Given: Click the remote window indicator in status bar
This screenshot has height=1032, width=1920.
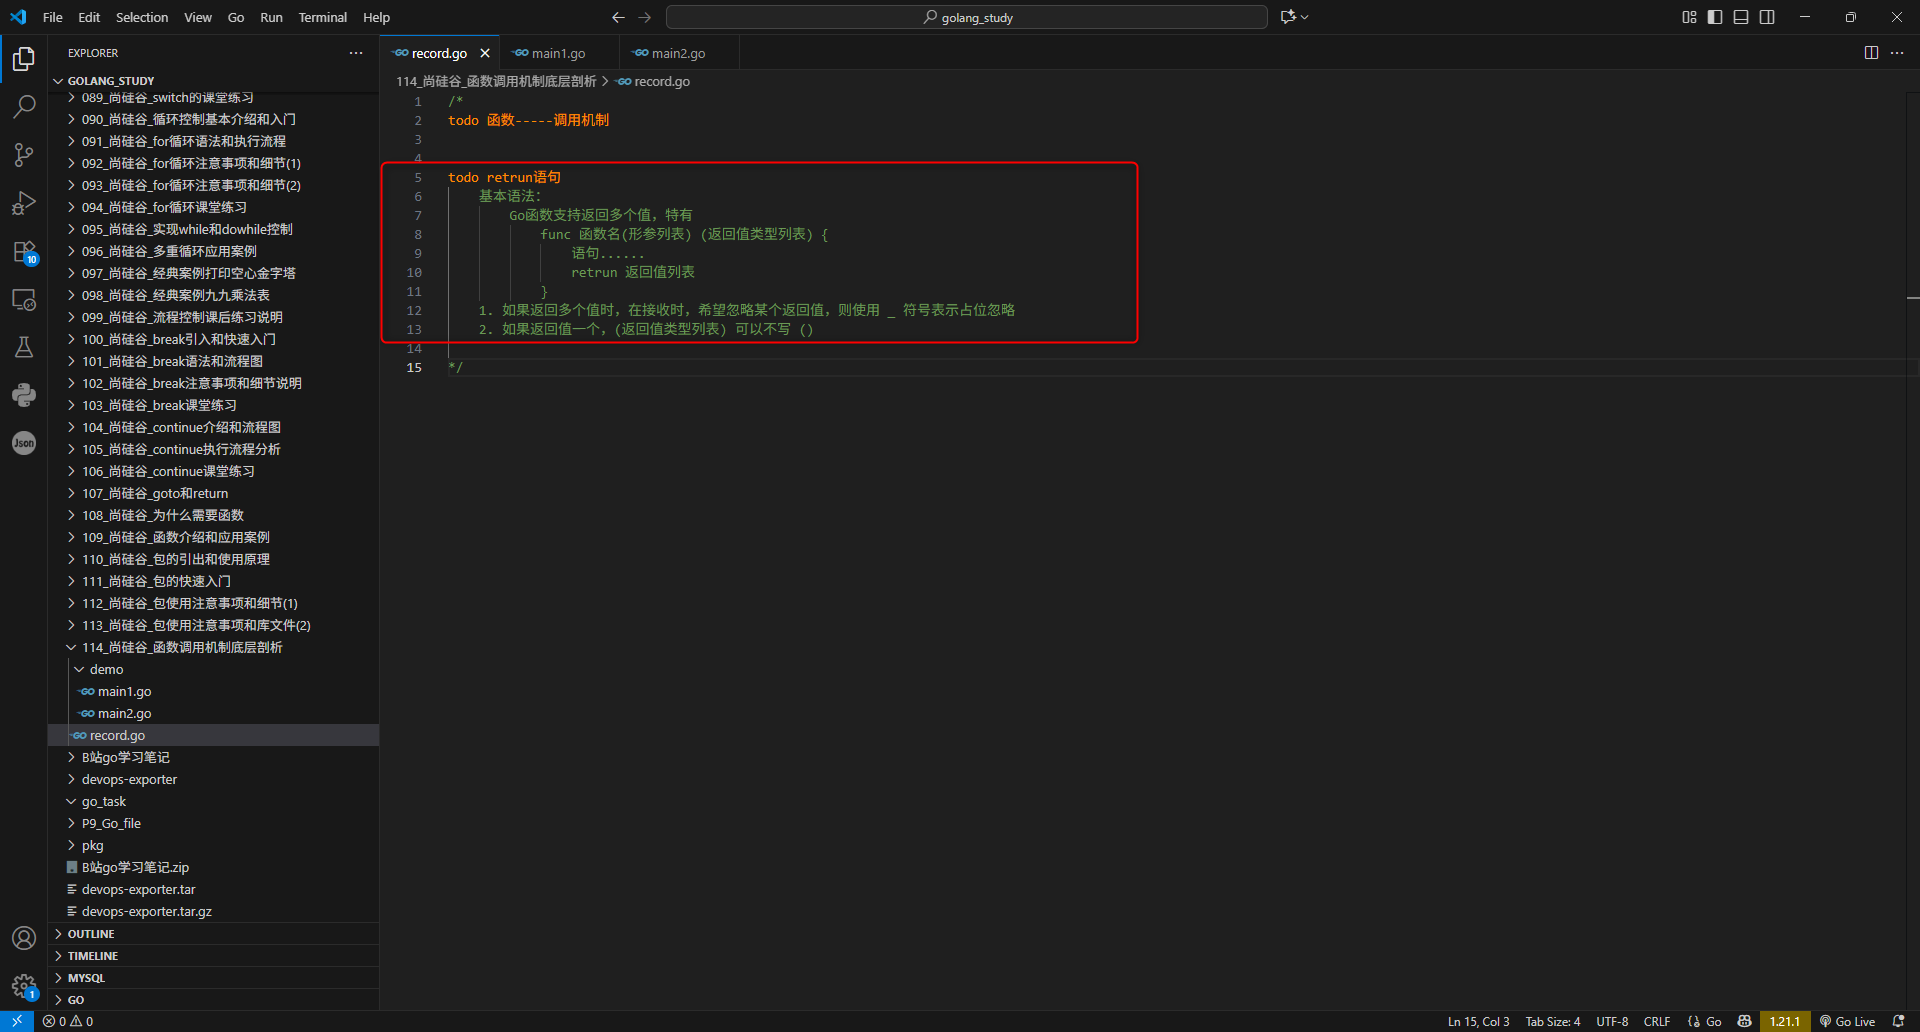Looking at the screenshot, I should [17, 1021].
